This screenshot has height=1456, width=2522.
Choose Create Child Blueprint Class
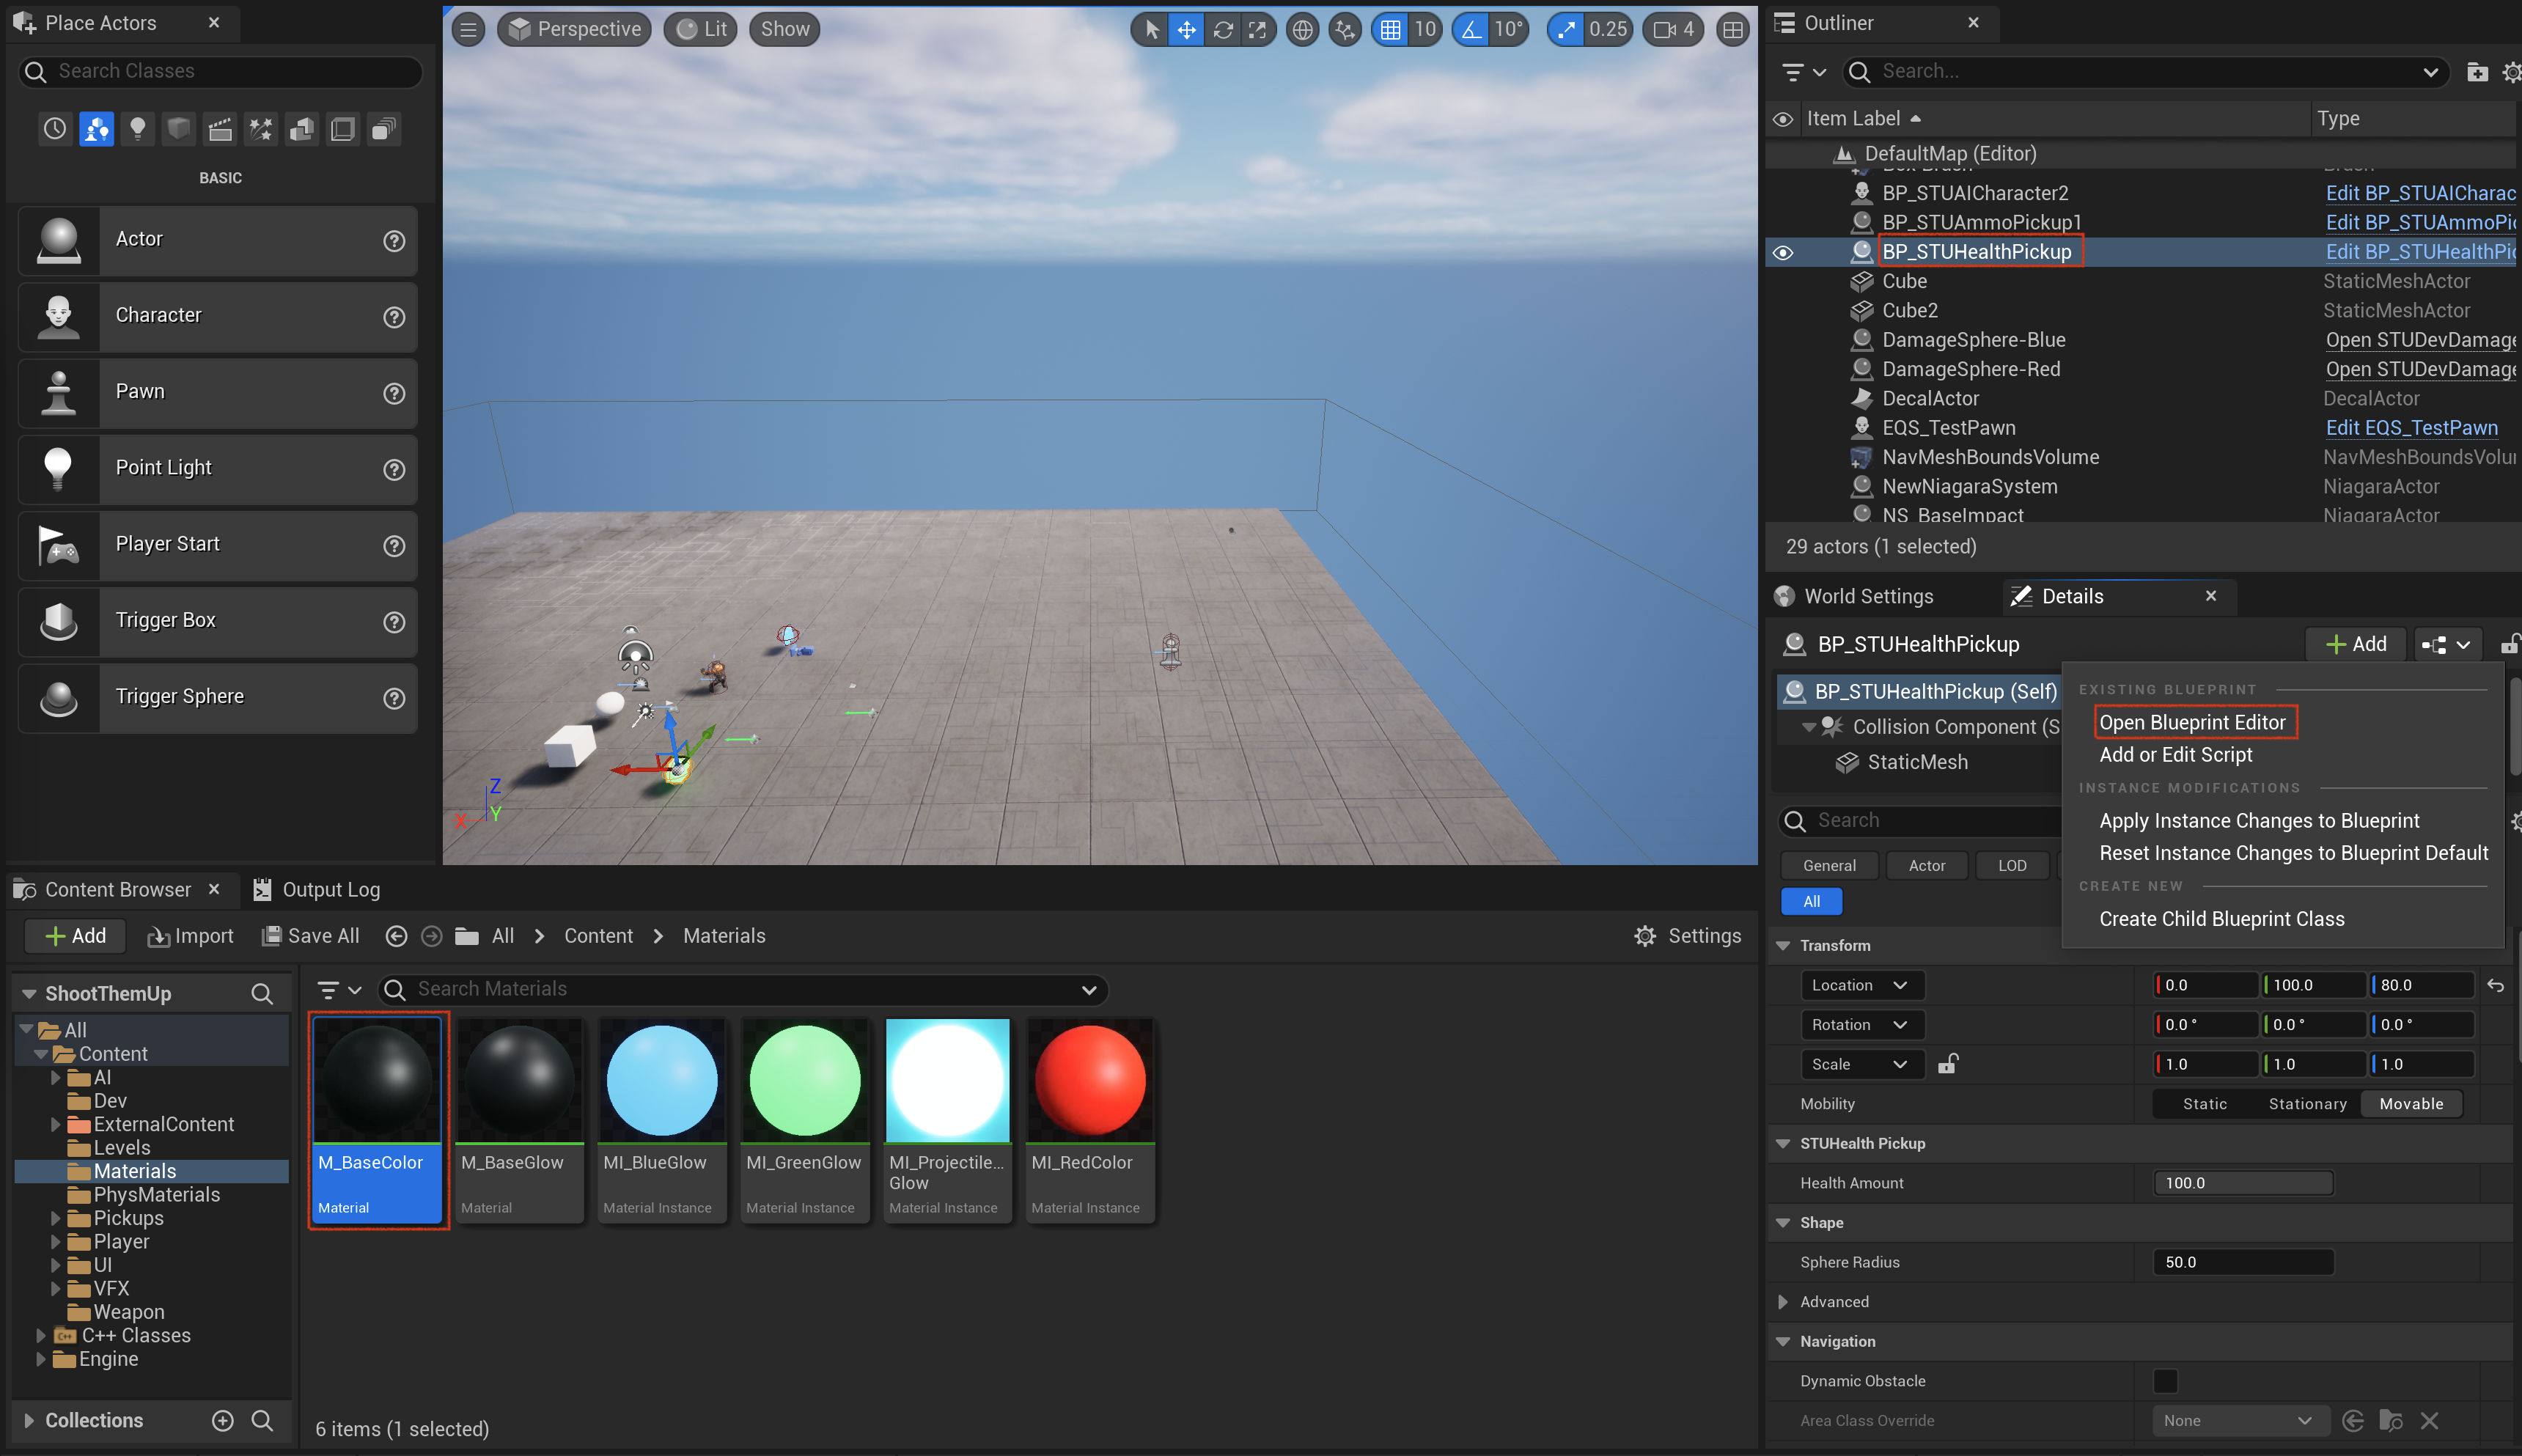(2221, 919)
